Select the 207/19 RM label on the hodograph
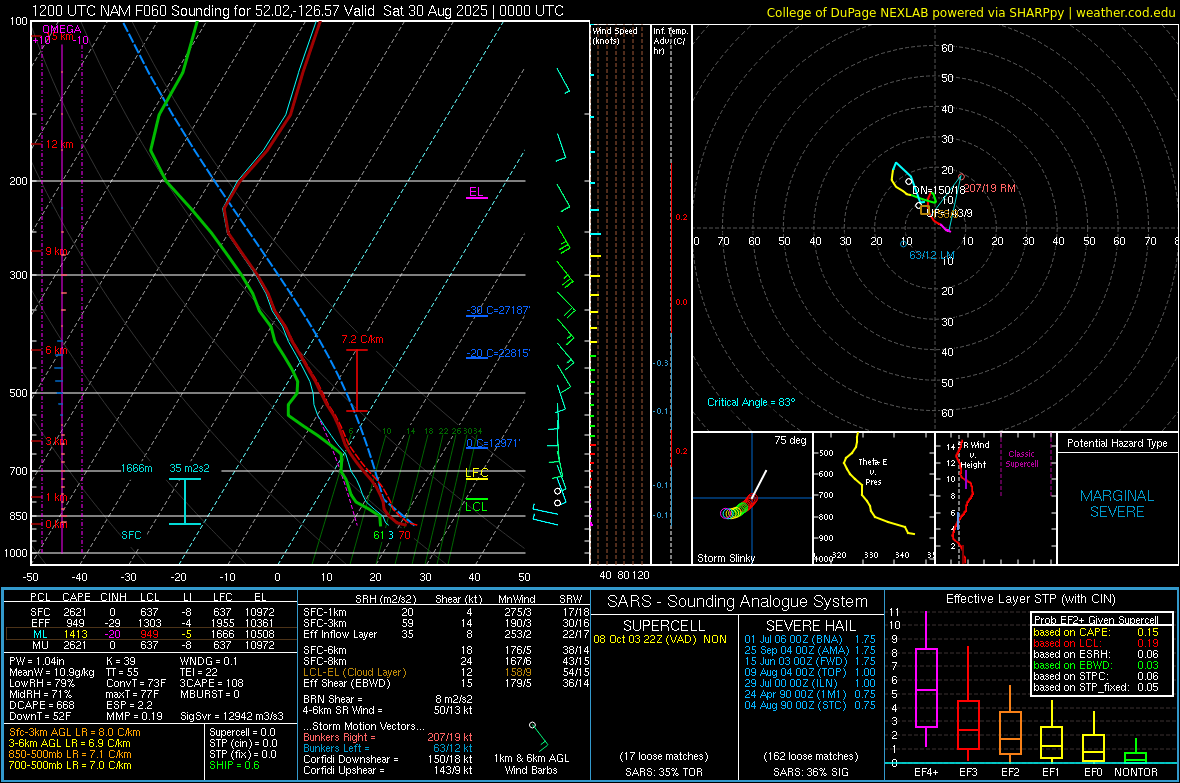The height and width of the screenshot is (783, 1180). [x=990, y=188]
